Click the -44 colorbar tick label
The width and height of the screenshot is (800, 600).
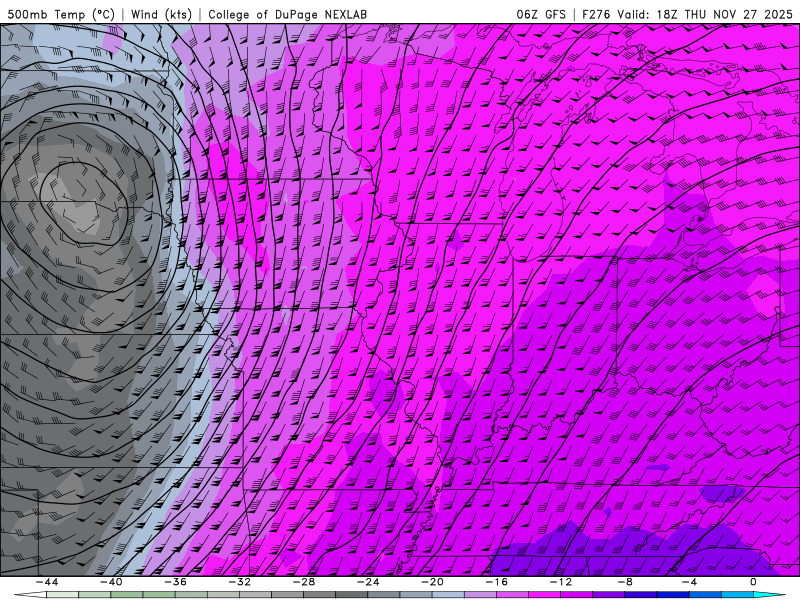click(47, 582)
